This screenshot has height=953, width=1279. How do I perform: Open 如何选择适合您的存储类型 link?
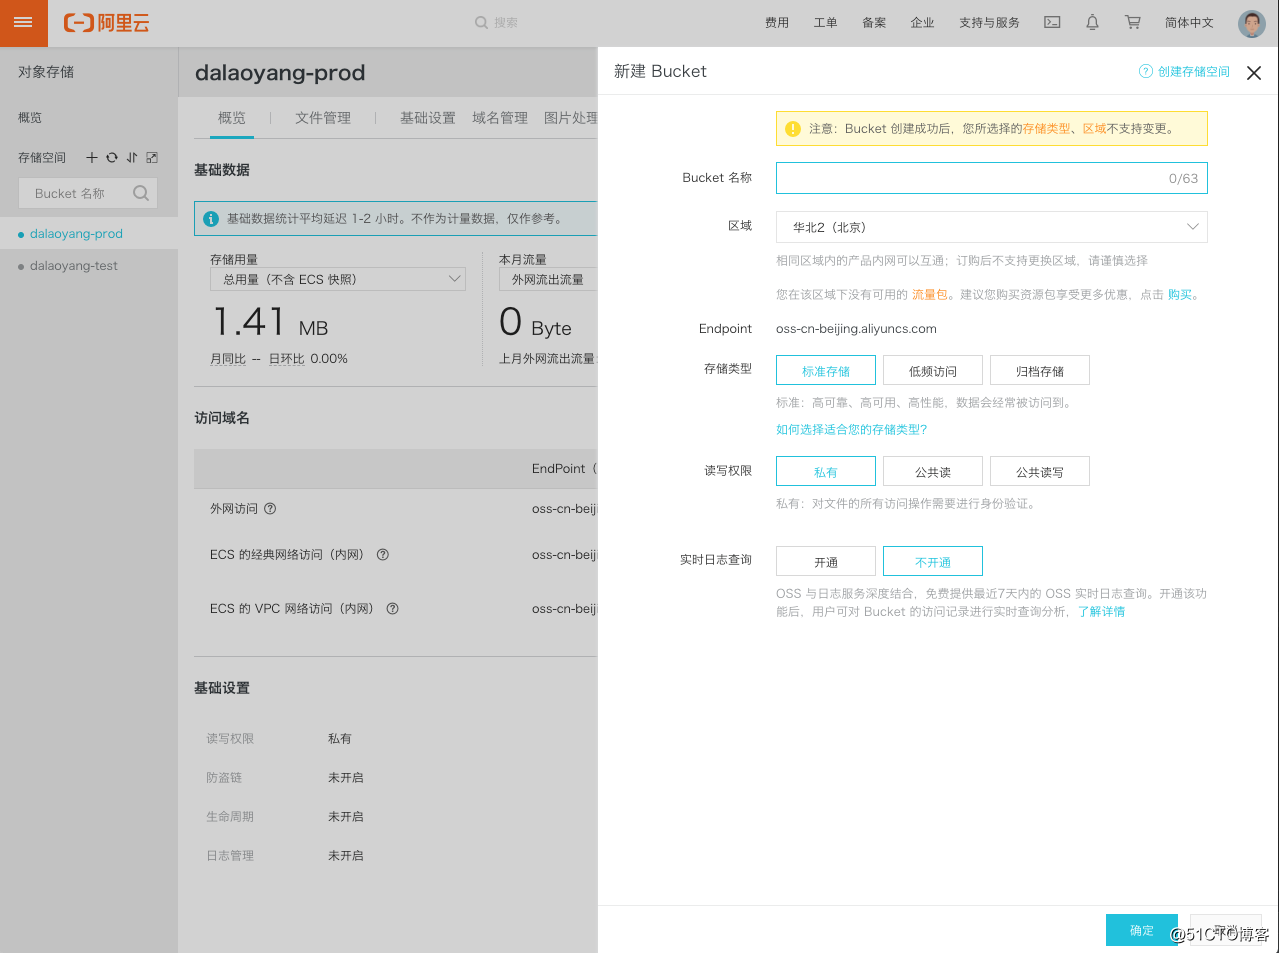pyautogui.click(x=852, y=429)
